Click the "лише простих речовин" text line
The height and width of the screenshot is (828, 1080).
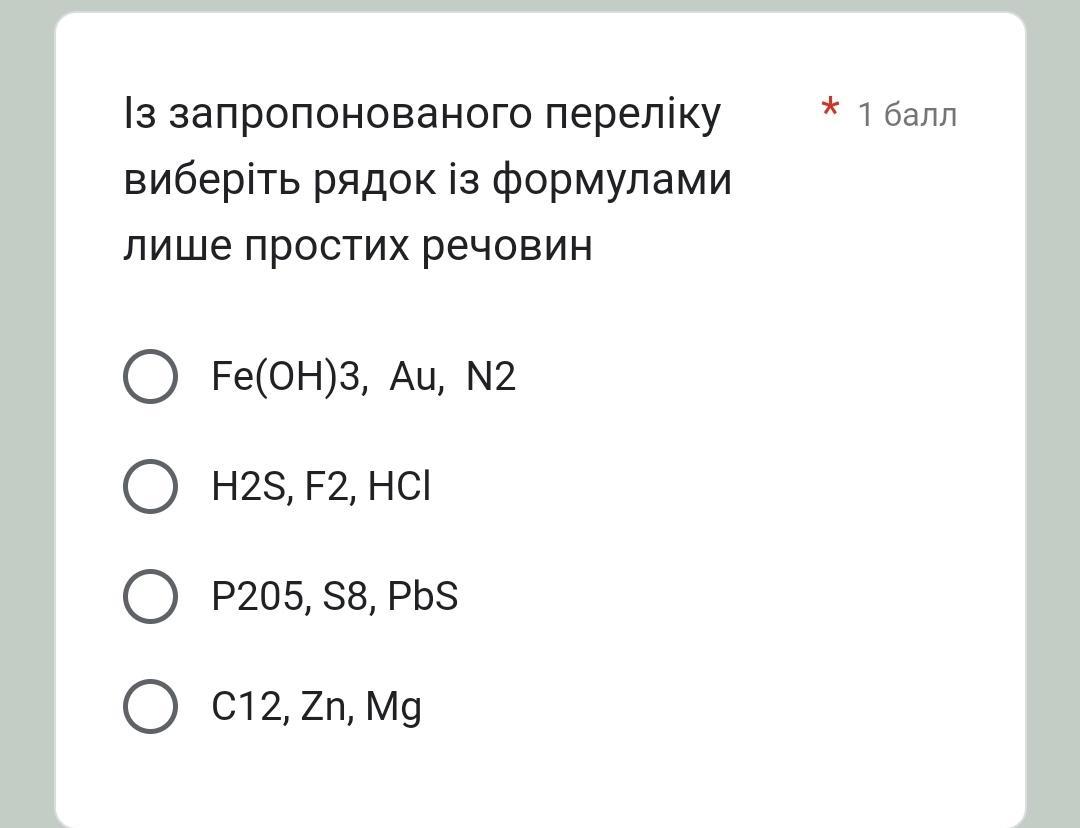[358, 246]
